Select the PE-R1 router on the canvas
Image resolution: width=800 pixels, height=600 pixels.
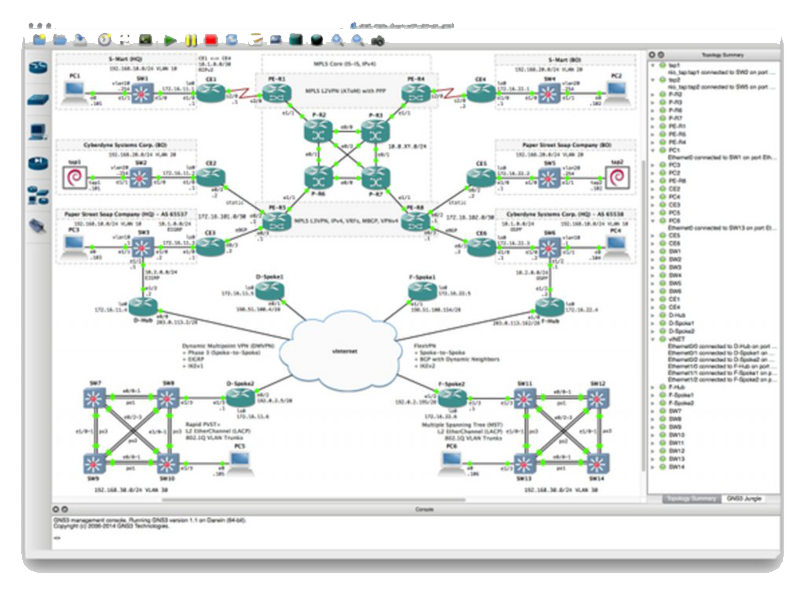(x=277, y=94)
